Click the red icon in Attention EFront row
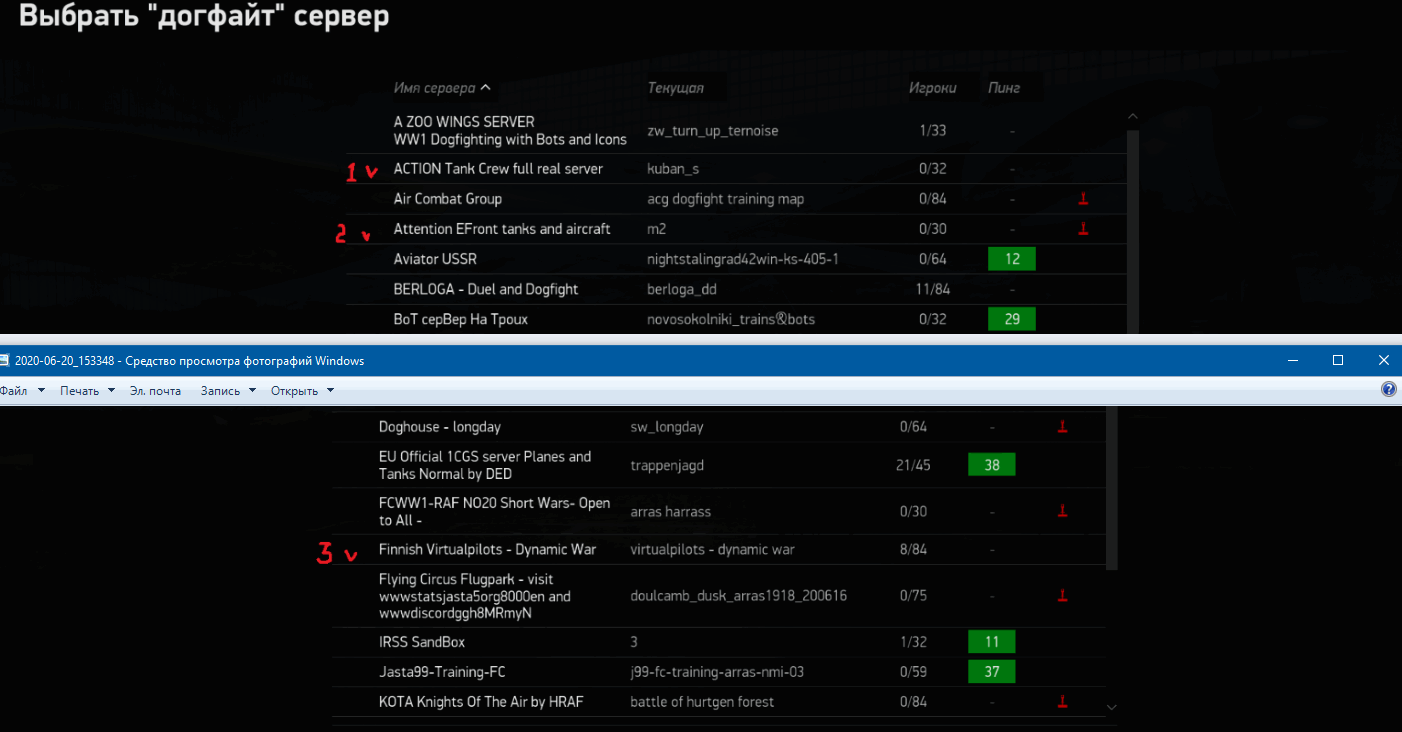This screenshot has width=1402, height=732. coord(1082,229)
